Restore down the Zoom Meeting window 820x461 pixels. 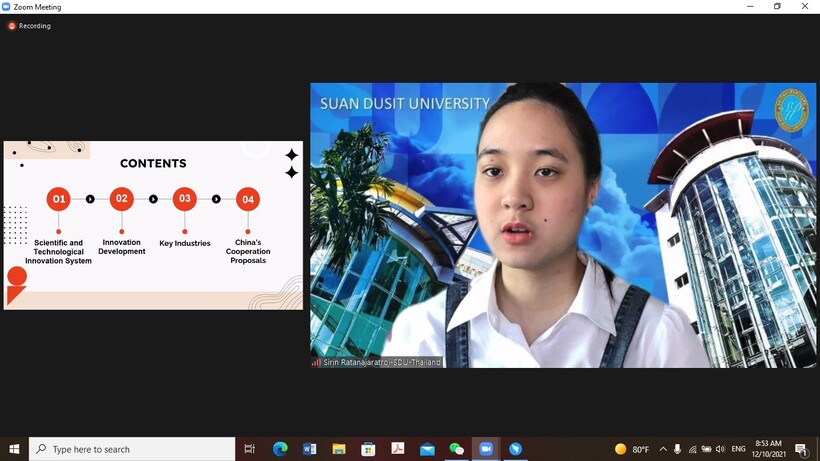(777, 7)
